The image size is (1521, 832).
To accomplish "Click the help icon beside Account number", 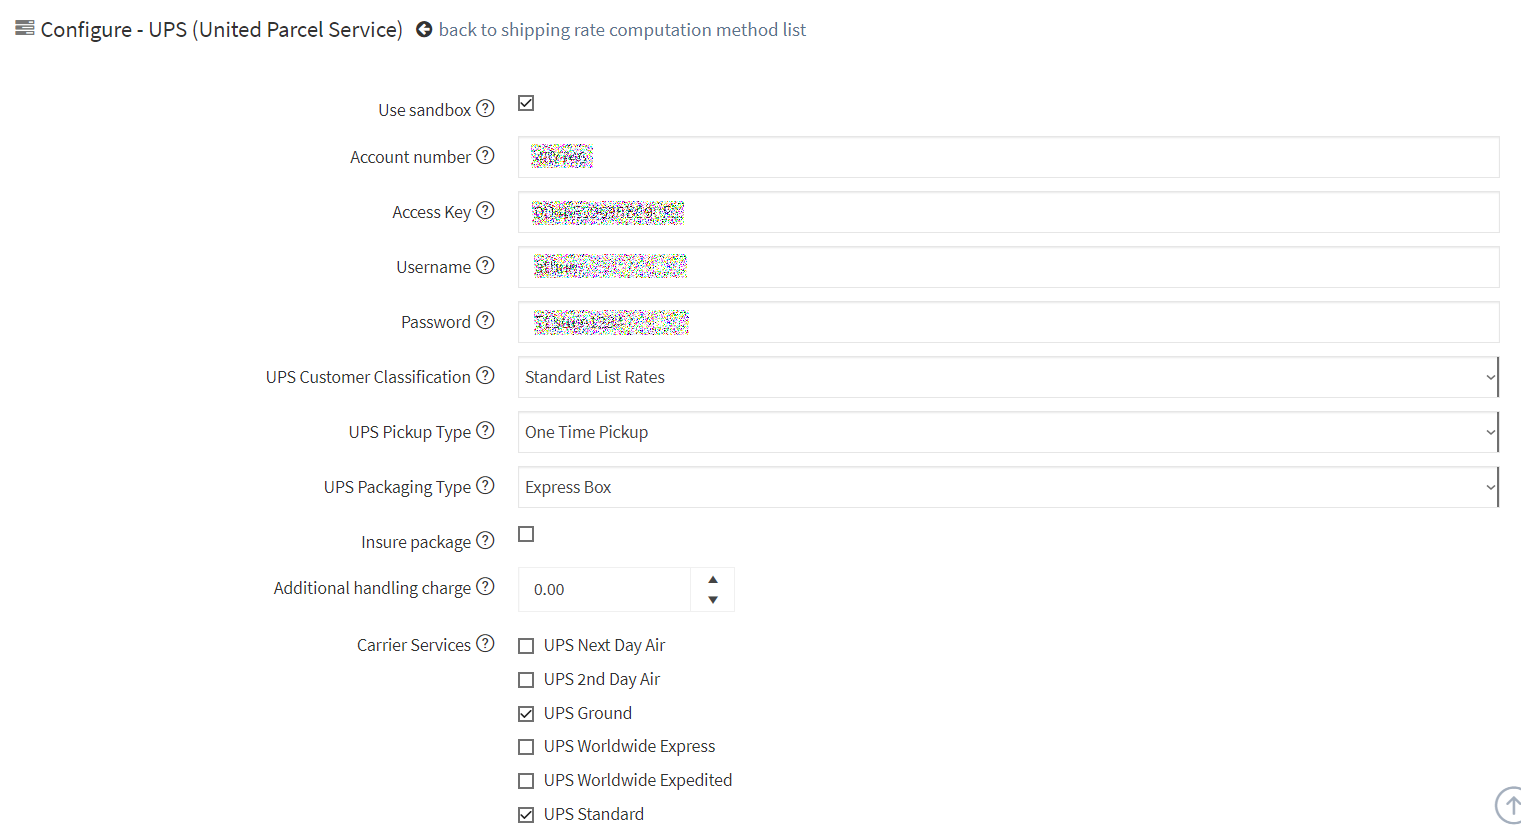I will 485,155.
